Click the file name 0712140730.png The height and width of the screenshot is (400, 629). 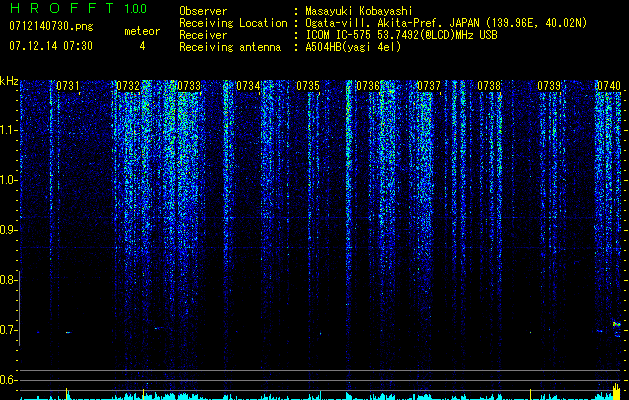51,27
